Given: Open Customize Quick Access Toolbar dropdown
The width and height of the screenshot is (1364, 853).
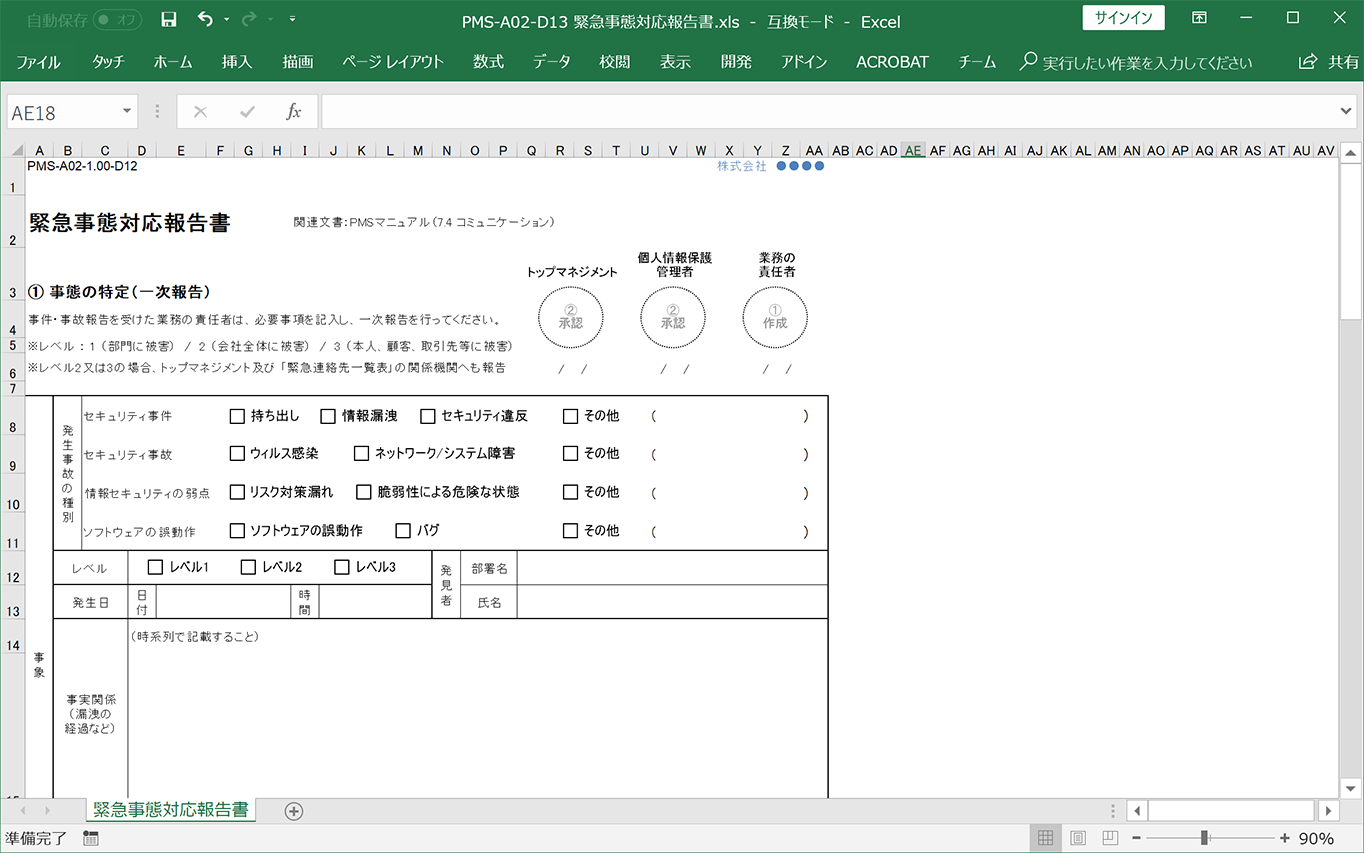Looking at the screenshot, I should 291,20.
